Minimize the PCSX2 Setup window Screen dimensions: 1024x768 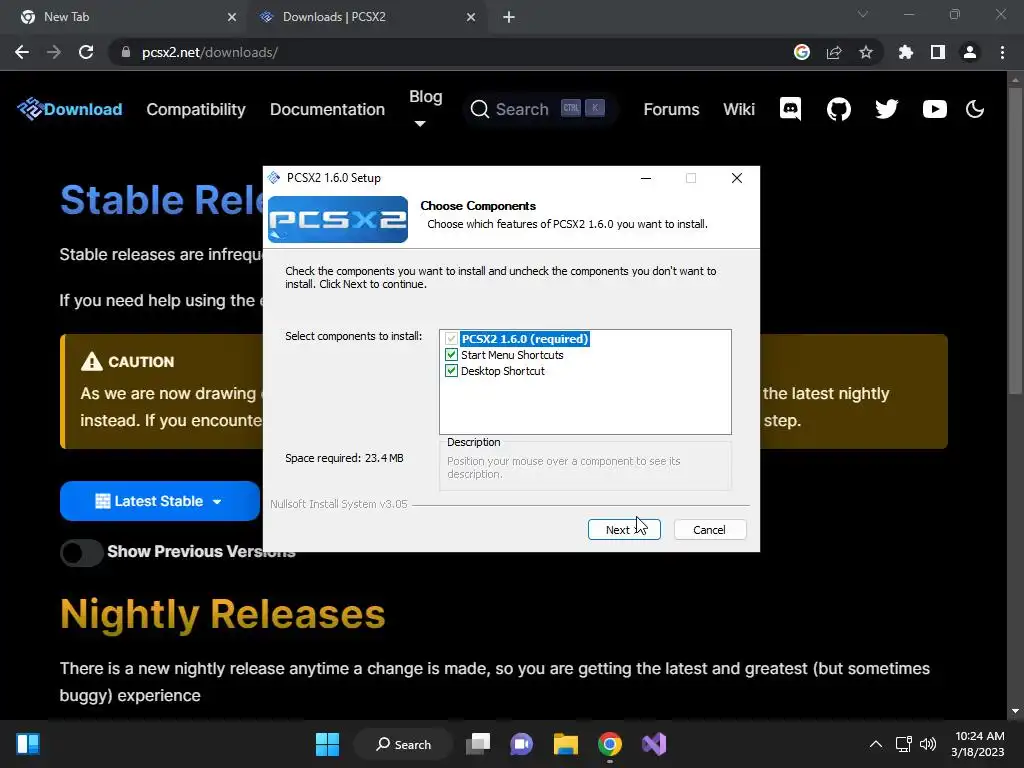pyautogui.click(x=646, y=178)
